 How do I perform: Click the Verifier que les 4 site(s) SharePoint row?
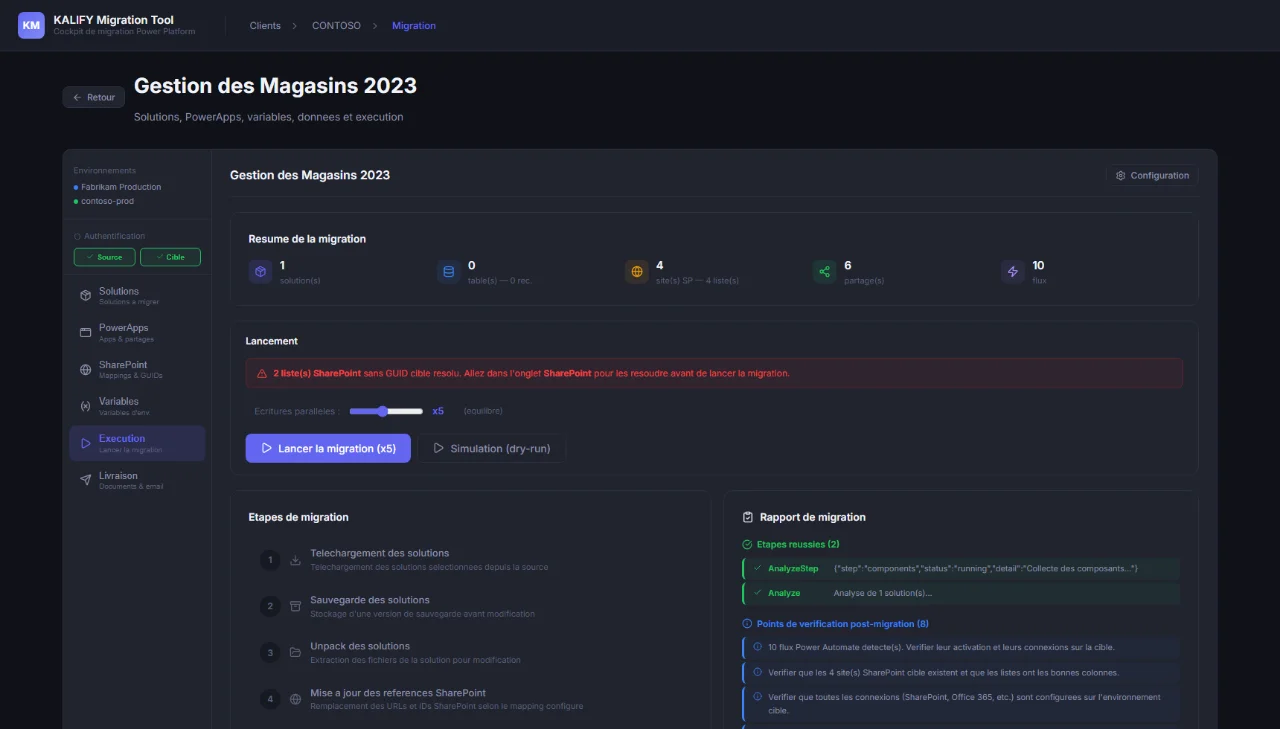tap(961, 672)
